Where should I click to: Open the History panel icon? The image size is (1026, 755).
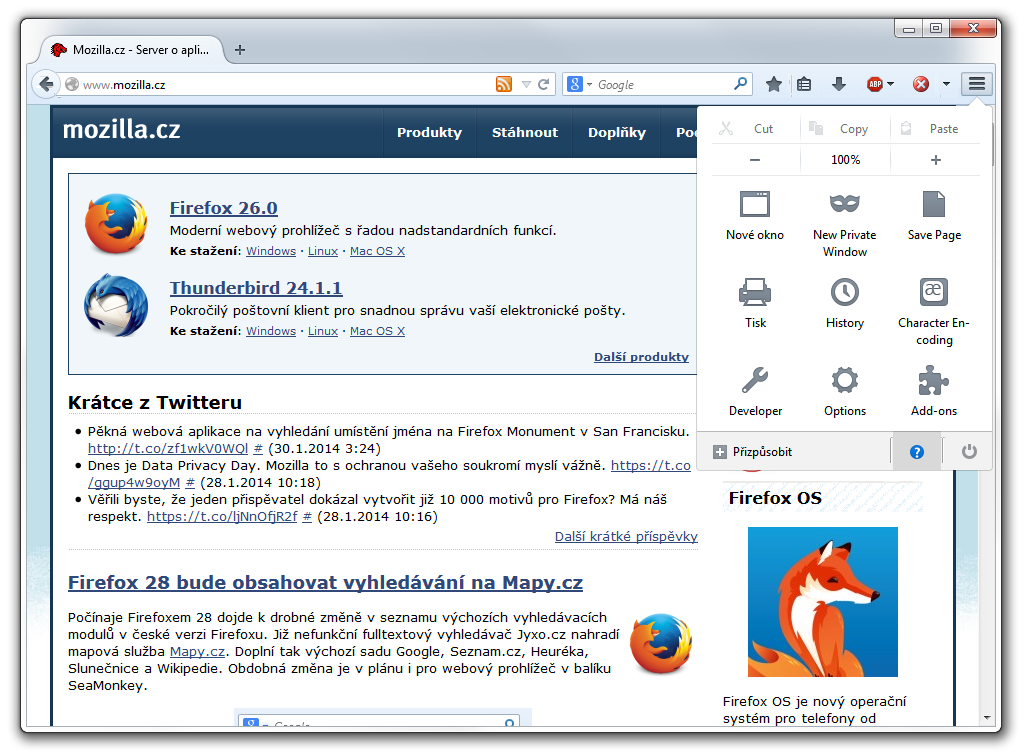[844, 293]
